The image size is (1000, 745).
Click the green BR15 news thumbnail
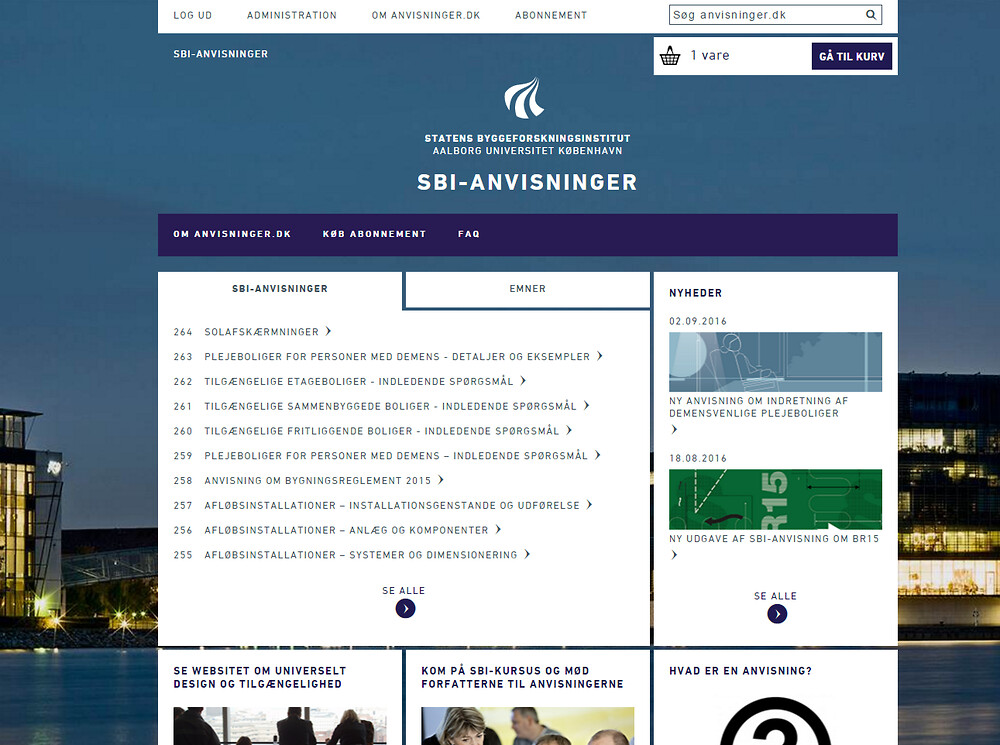(776, 499)
